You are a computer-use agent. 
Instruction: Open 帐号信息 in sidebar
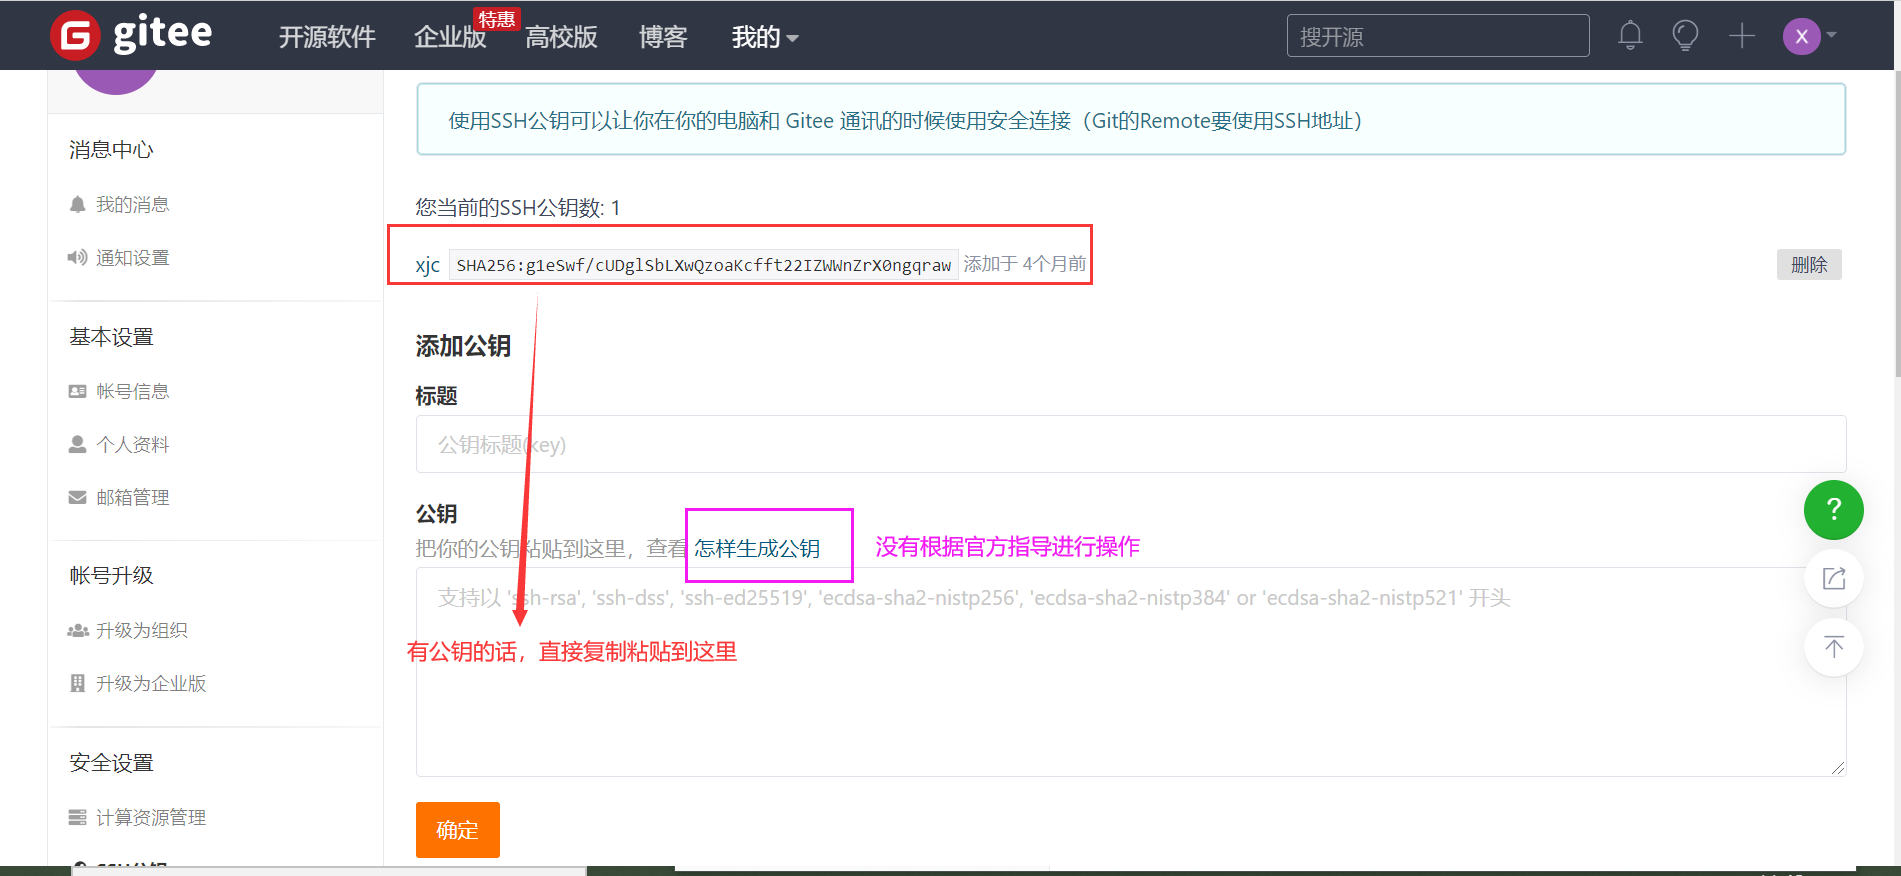tap(132, 391)
